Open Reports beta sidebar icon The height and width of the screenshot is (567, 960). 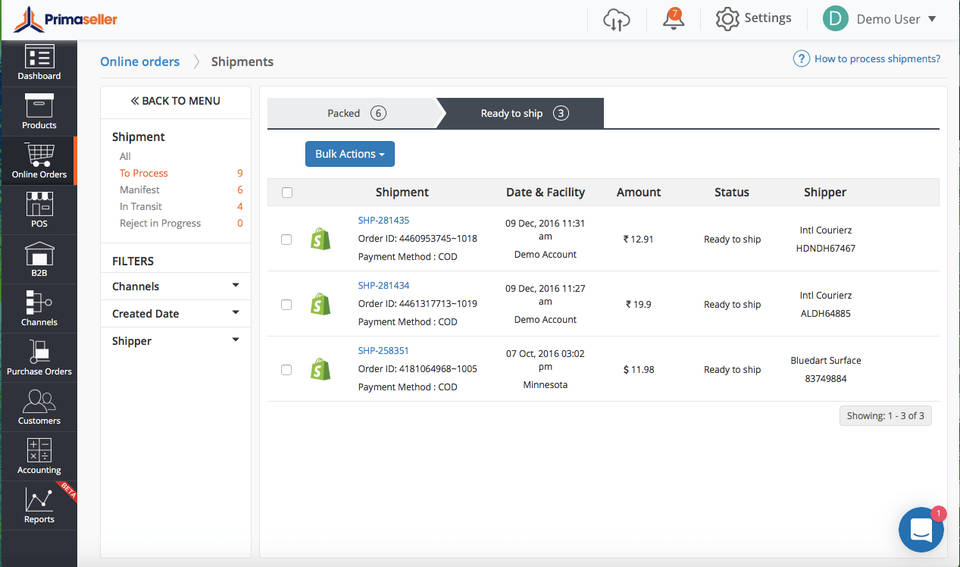point(39,506)
